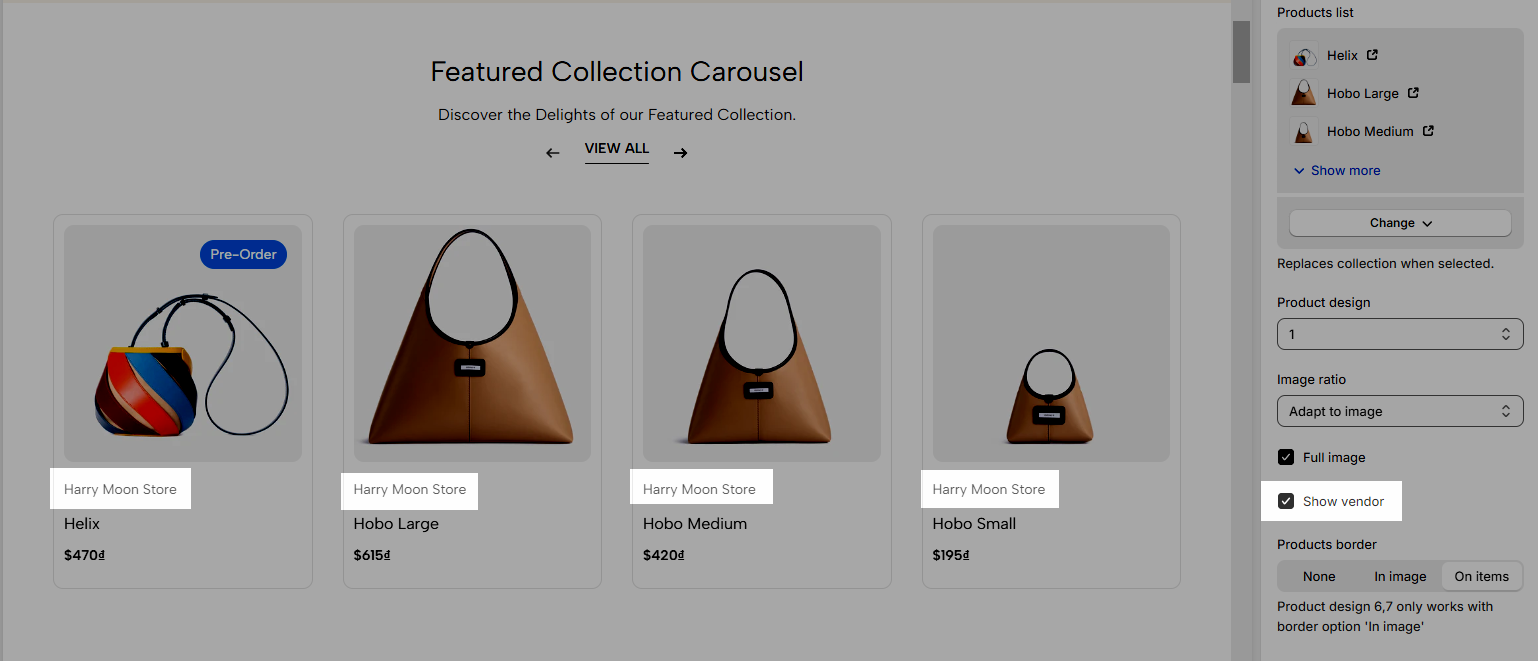Click the Change button
This screenshot has height=661, width=1538.
pyautogui.click(x=1400, y=223)
